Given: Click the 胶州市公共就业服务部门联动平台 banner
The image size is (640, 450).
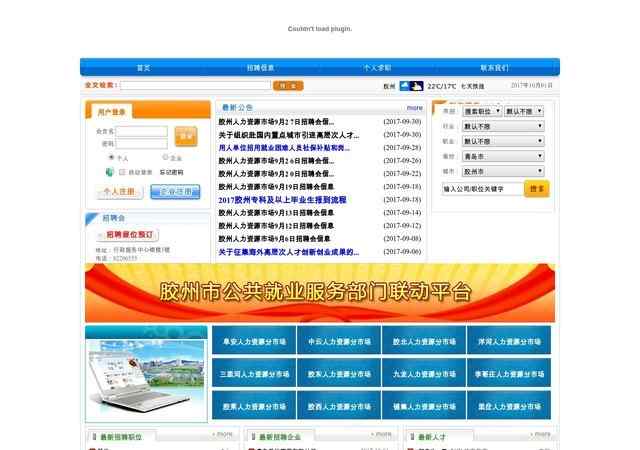Looking at the screenshot, I should pos(320,292).
